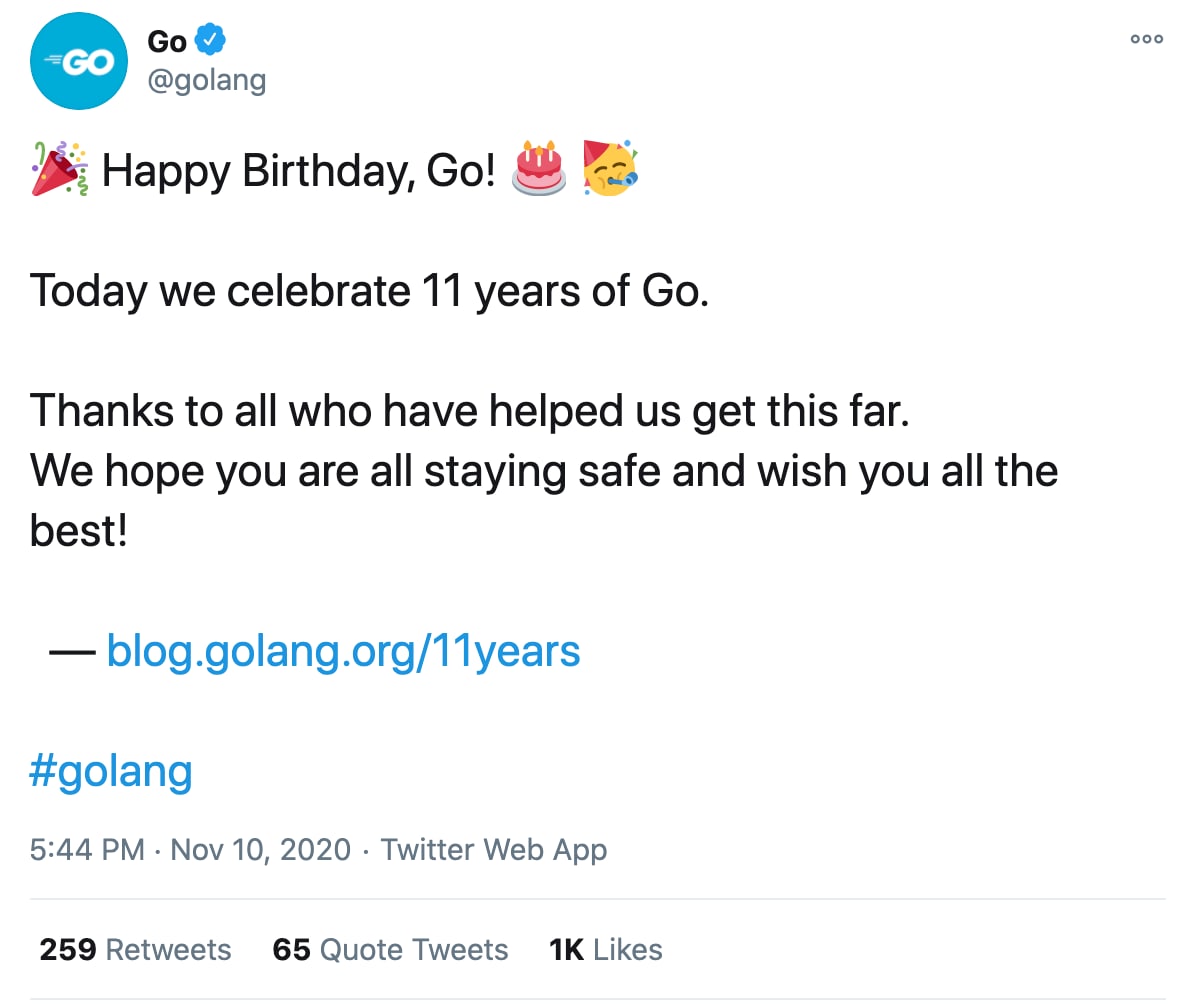The image size is (1192, 1008).
Task: Click the 5:44 PM Nov 10 timestamp
Action: 190,850
